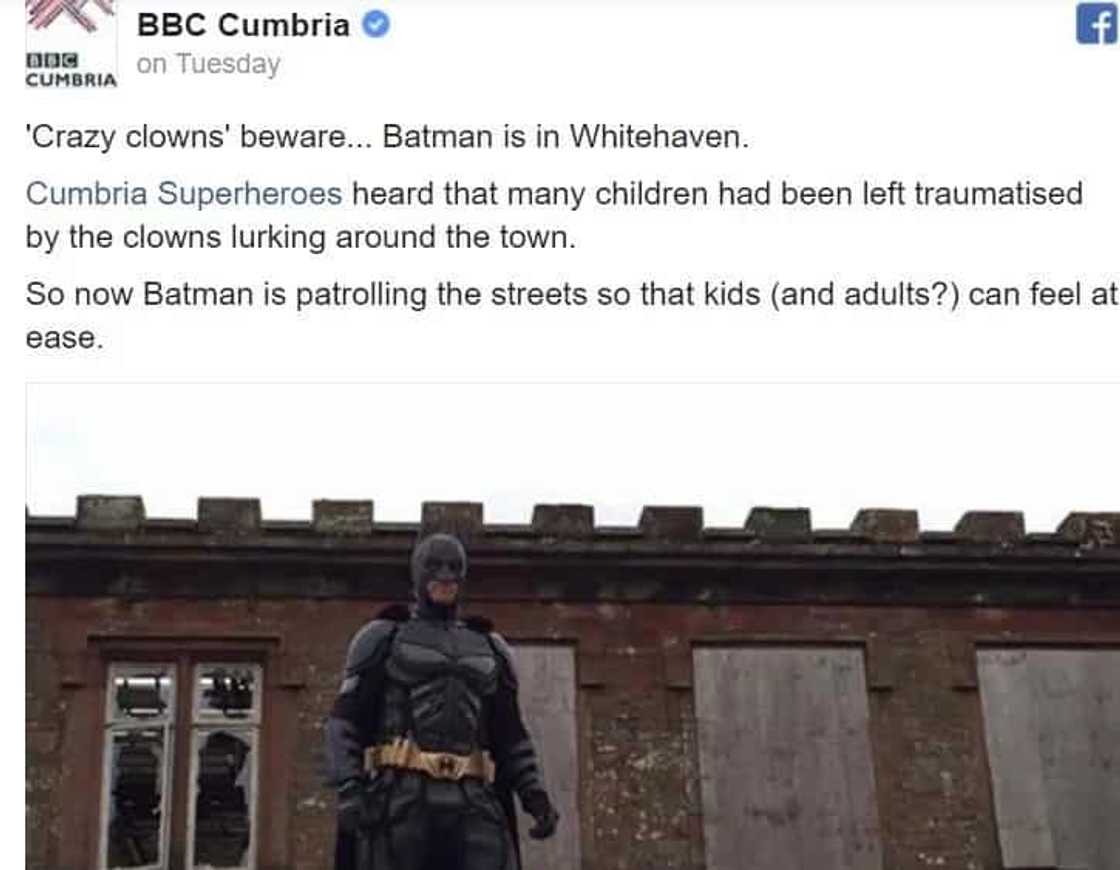Open the 'on Tuesday' post timestamp
This screenshot has height=870, width=1120.
(208, 64)
